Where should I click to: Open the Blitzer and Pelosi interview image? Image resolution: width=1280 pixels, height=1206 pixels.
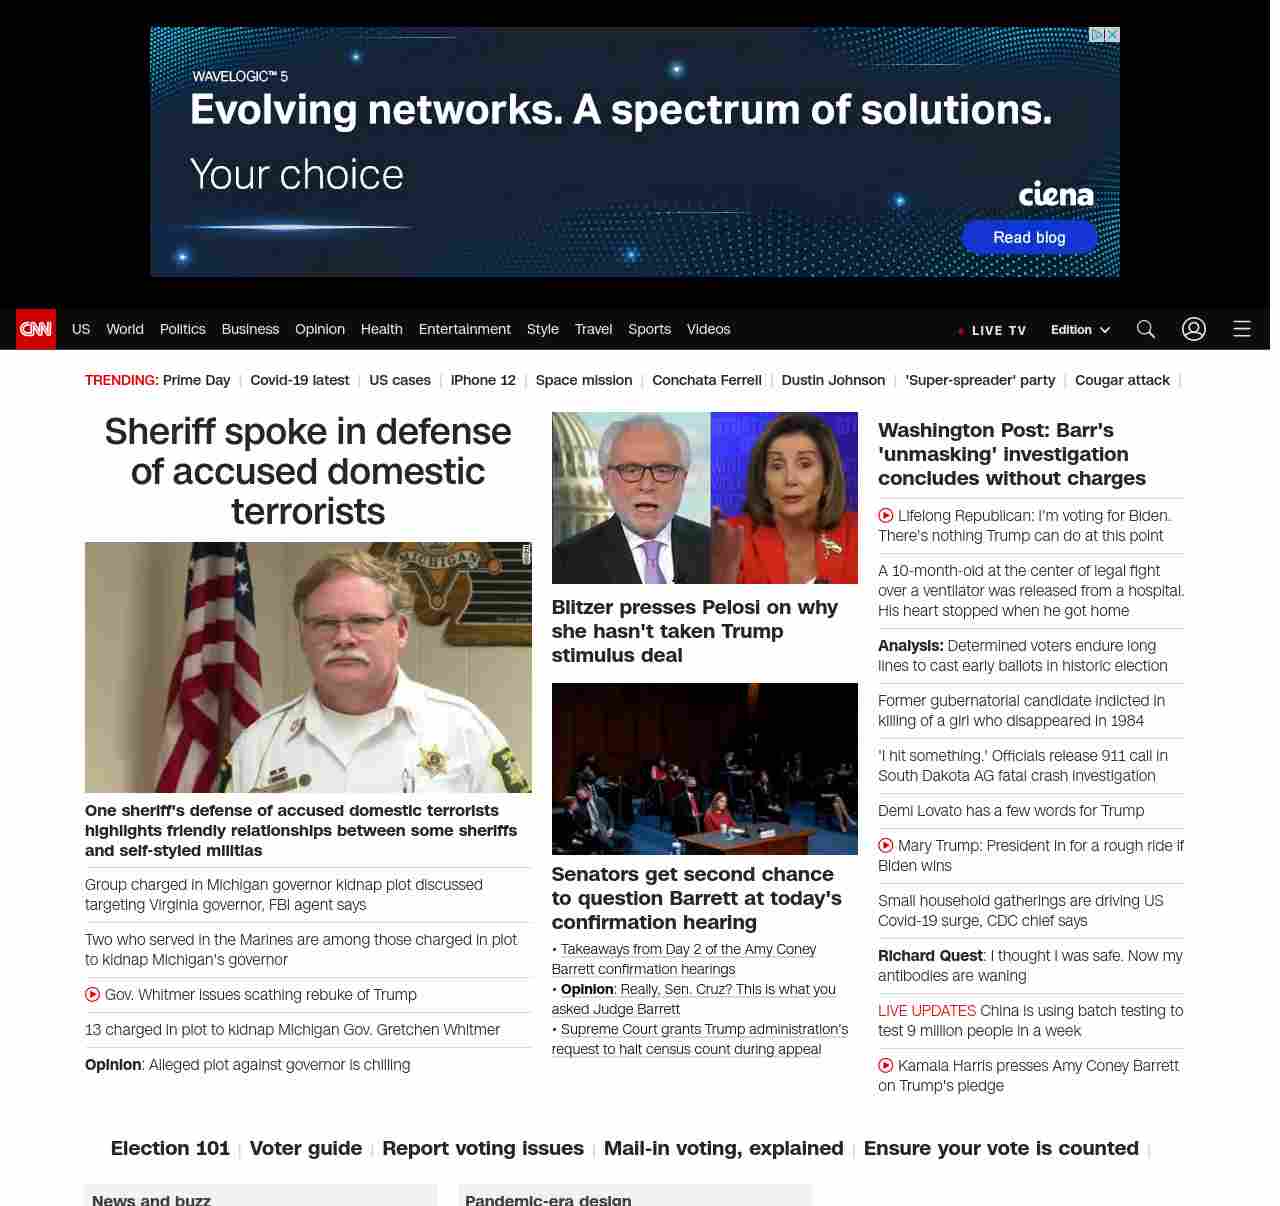704,498
